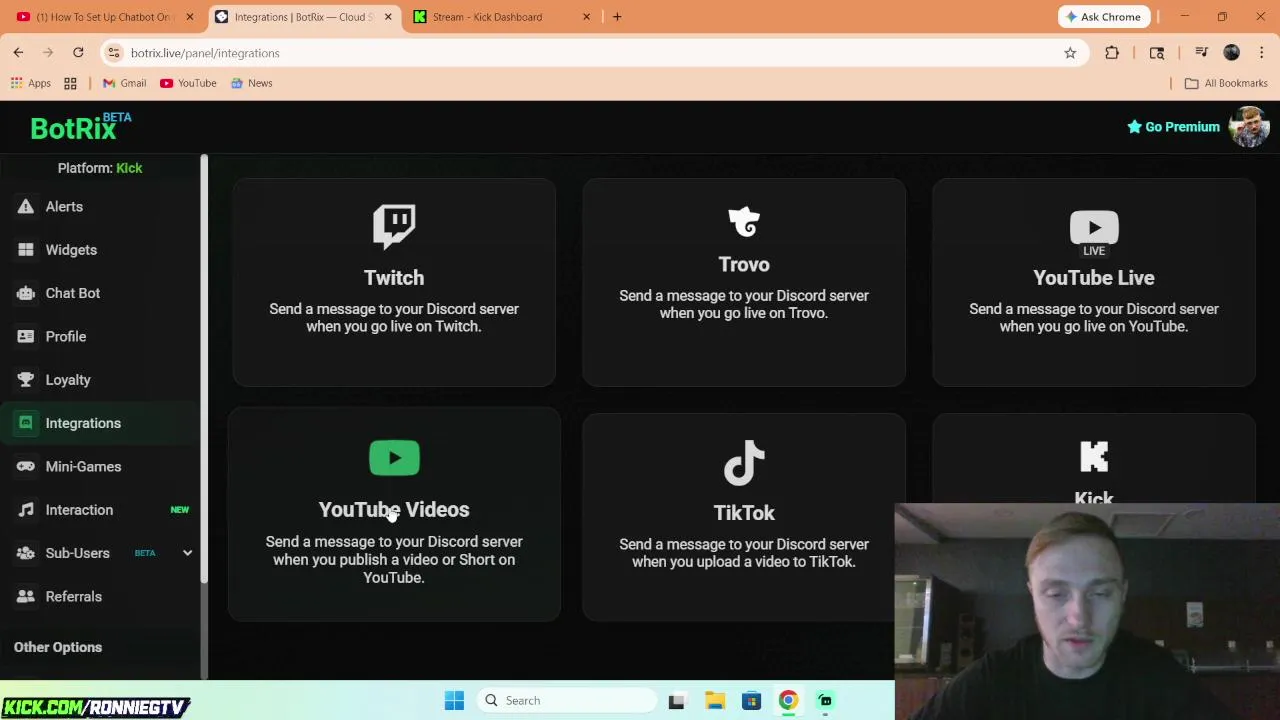Image resolution: width=1280 pixels, height=720 pixels.
Task: Open the Chrome three-dot menu
Action: (x=1262, y=53)
